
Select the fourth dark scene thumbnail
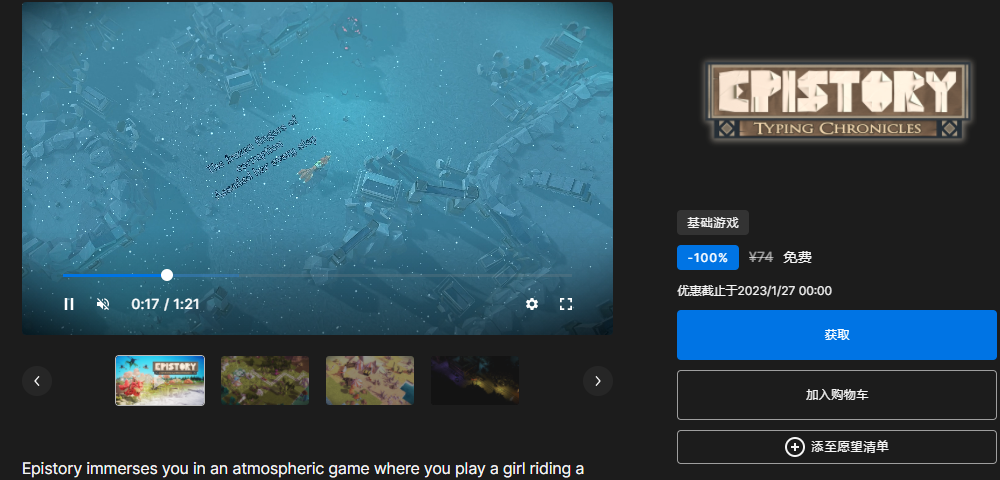coord(475,381)
